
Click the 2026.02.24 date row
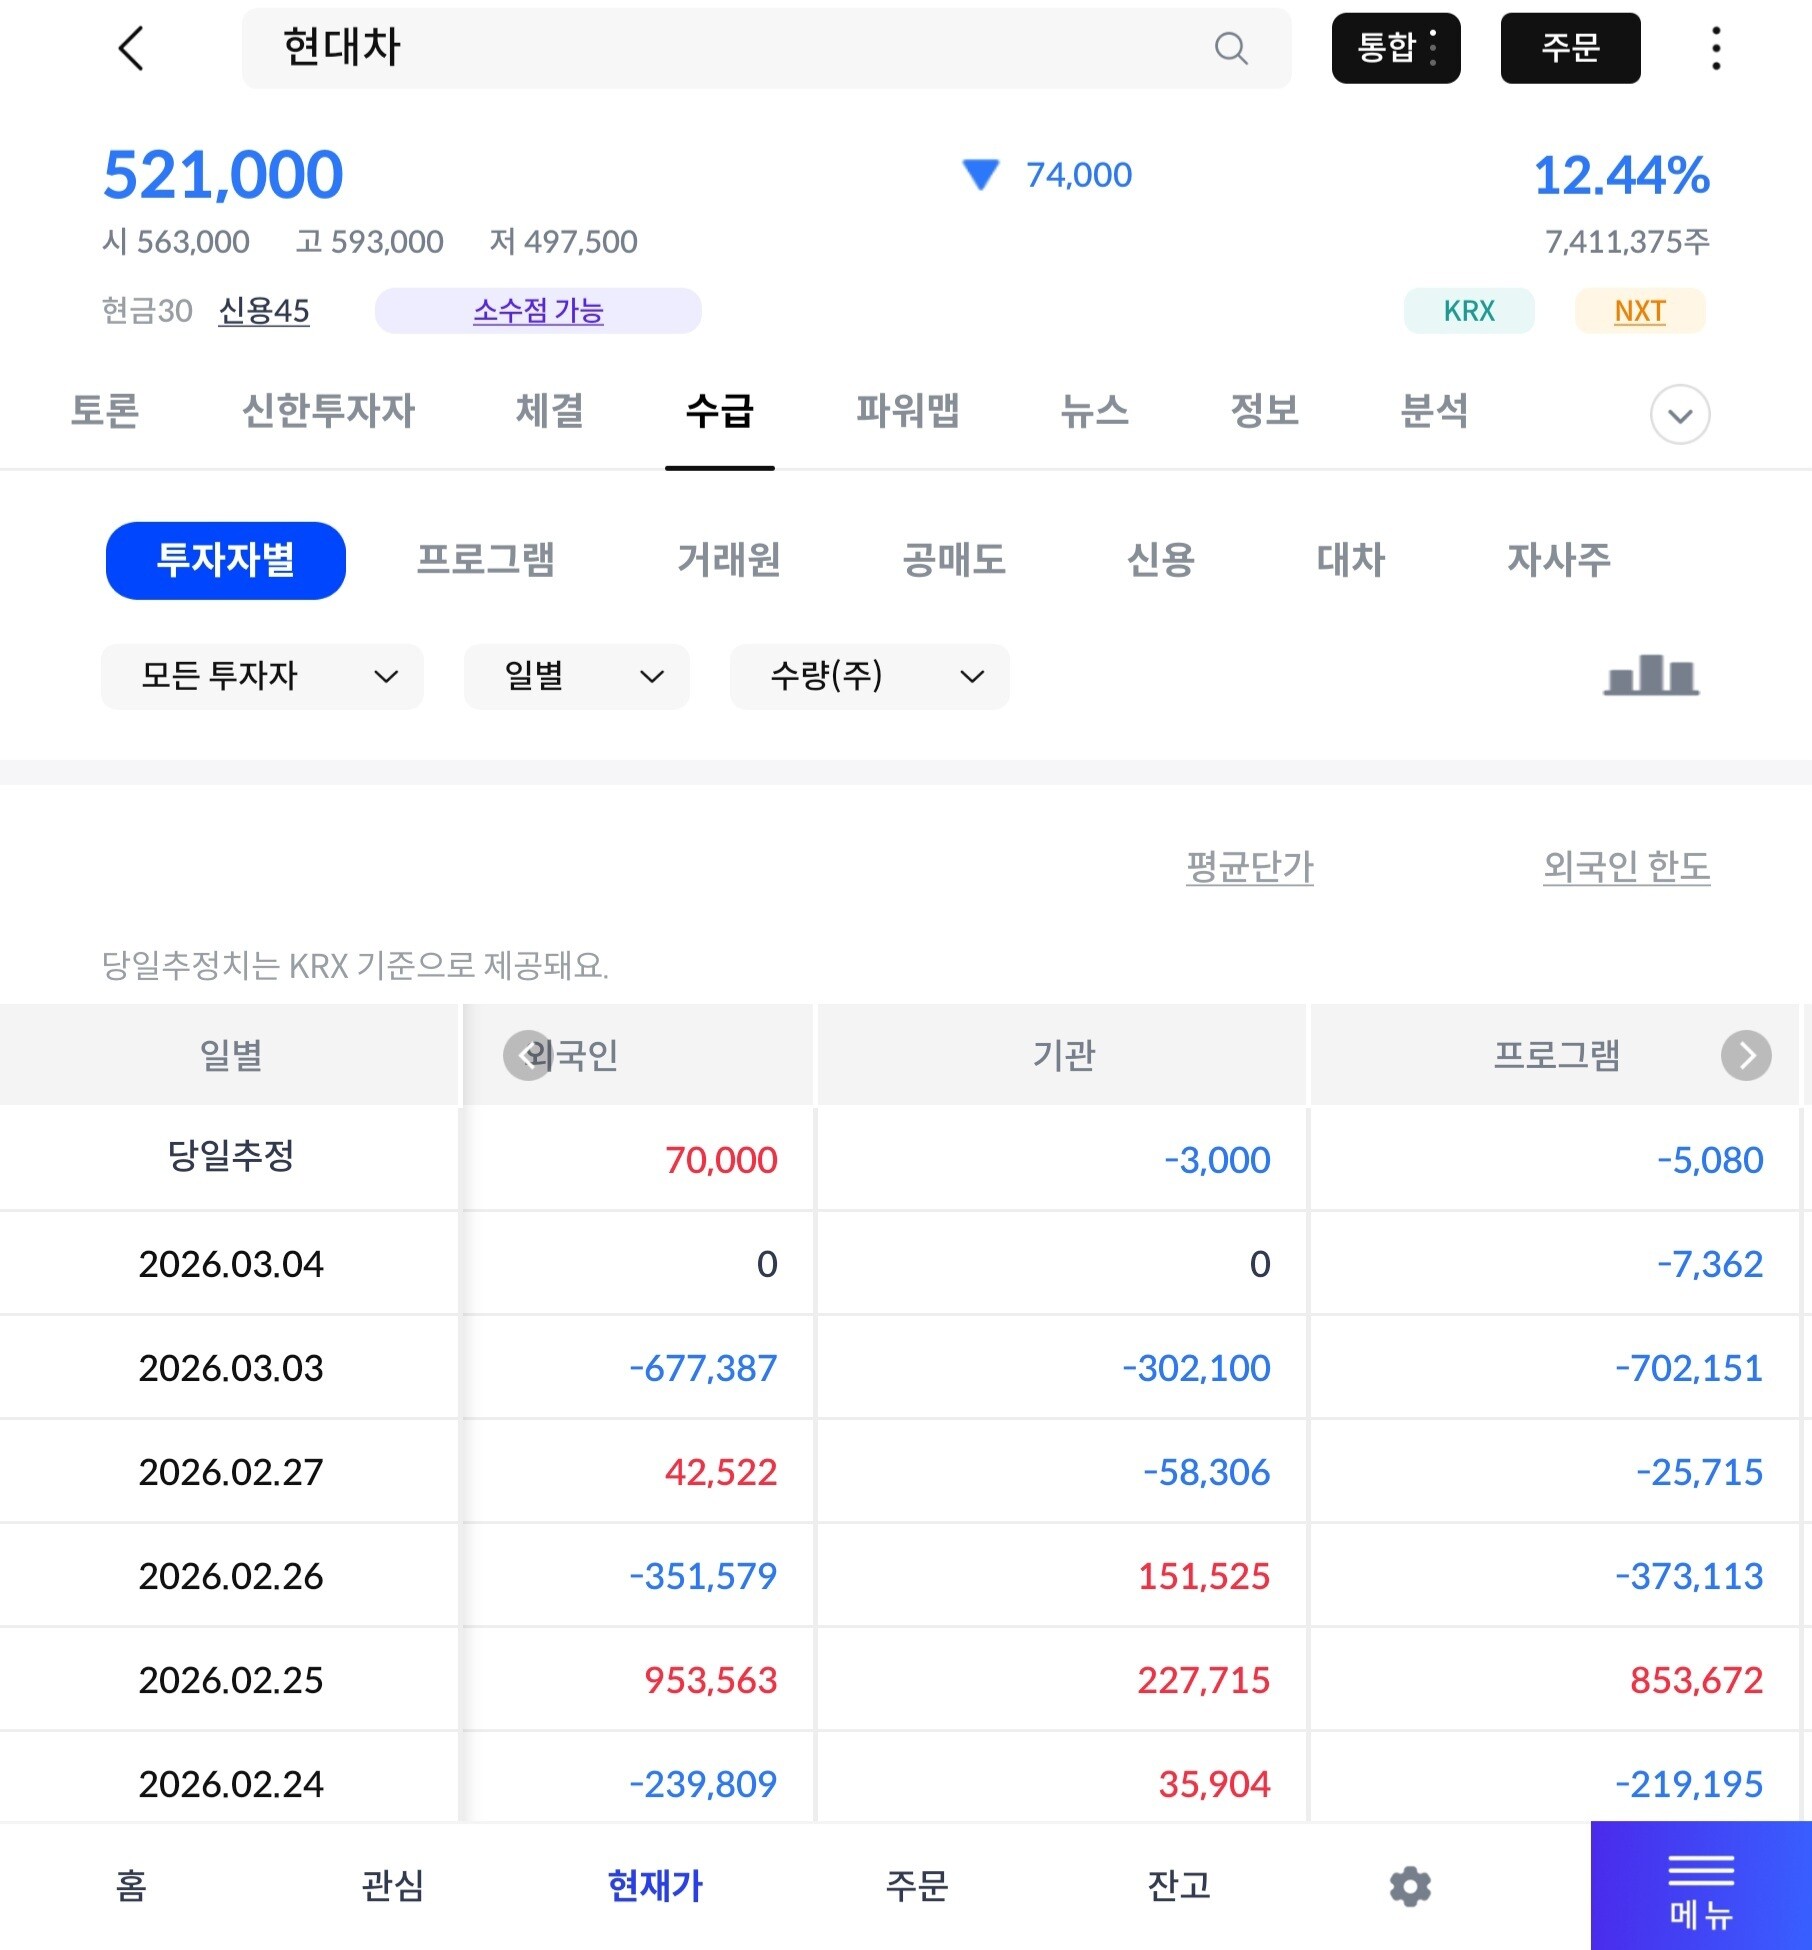coord(231,1784)
